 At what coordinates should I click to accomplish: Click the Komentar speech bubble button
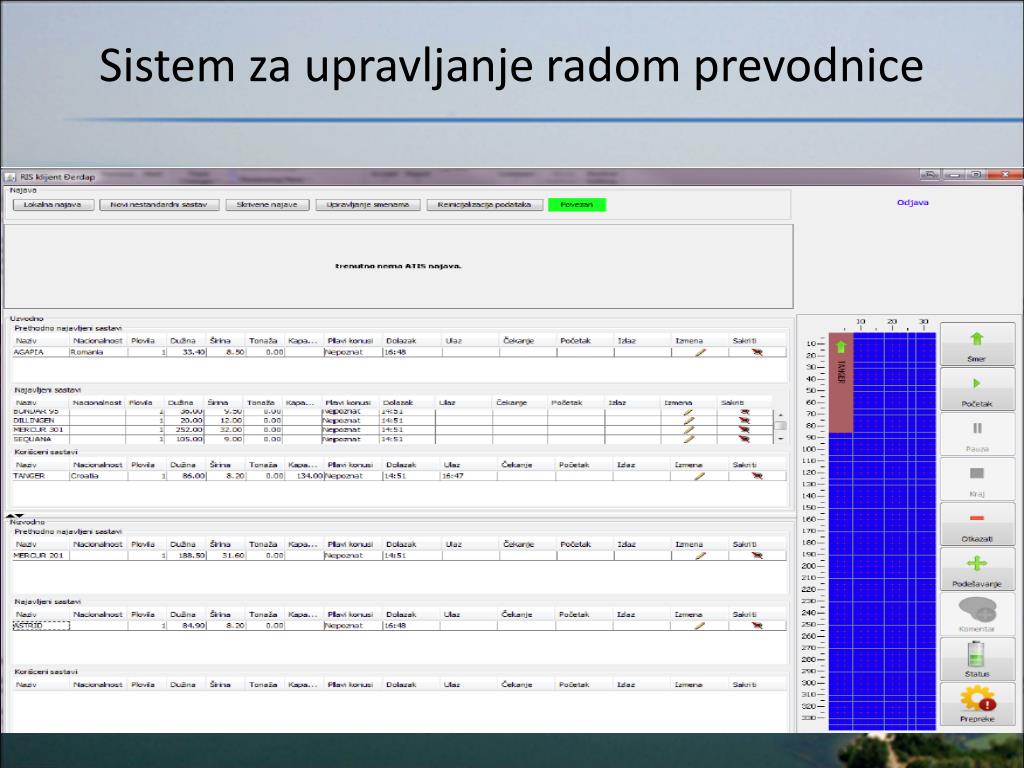click(x=977, y=615)
